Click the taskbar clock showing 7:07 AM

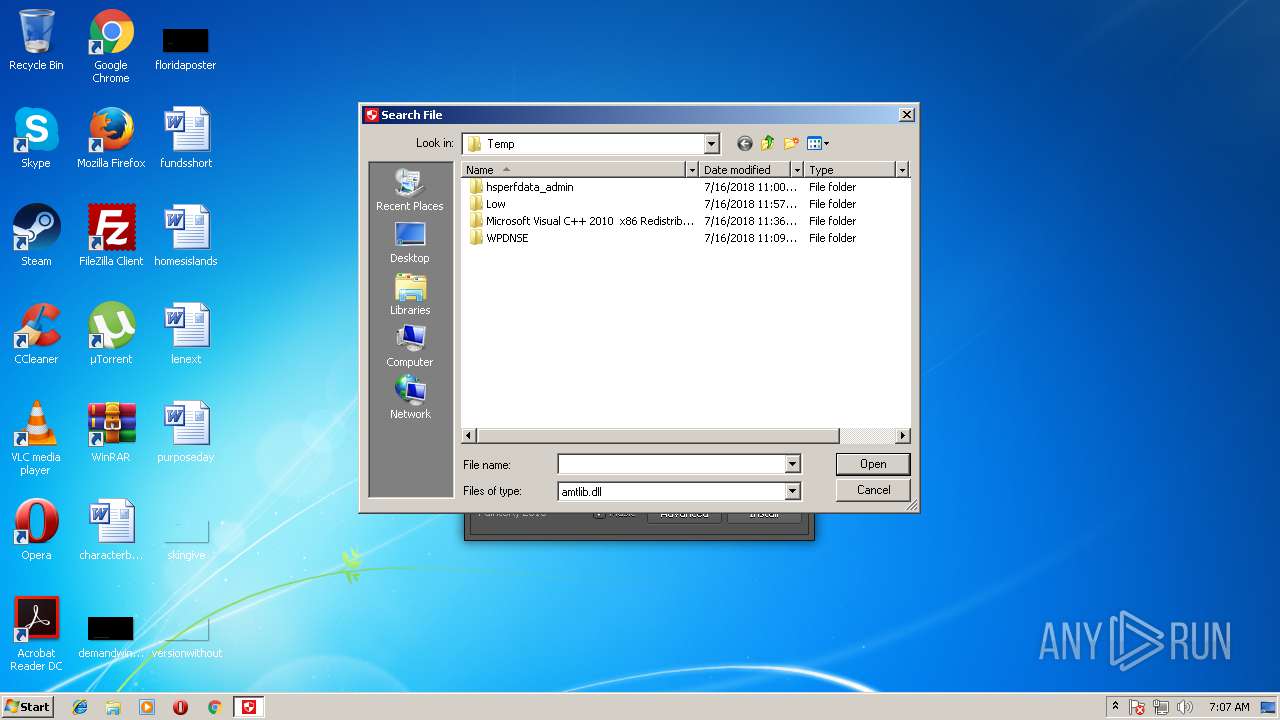(1229, 707)
